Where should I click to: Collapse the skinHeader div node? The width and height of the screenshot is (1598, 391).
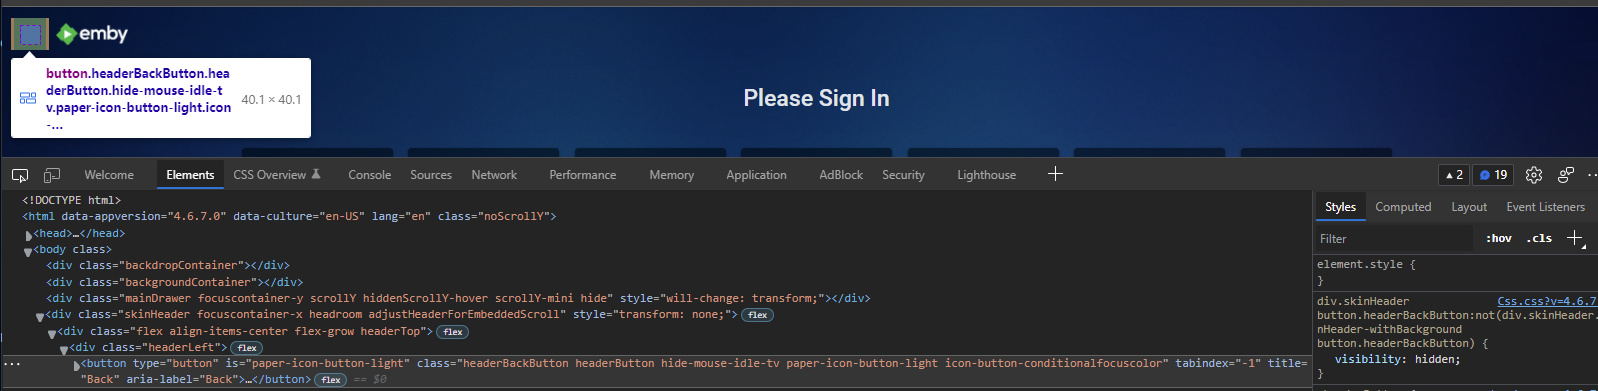(40, 316)
